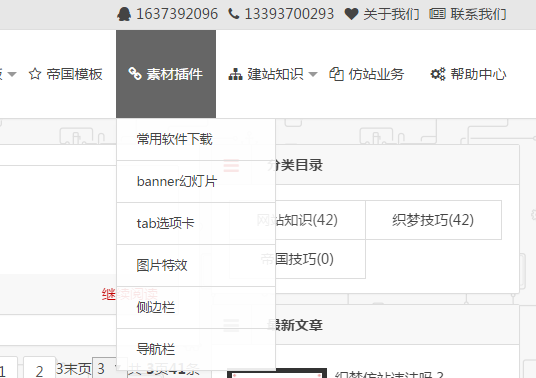Expand the dropdown arrow left of 帝国模板
Screen dimensions: 536x378
[12, 74]
